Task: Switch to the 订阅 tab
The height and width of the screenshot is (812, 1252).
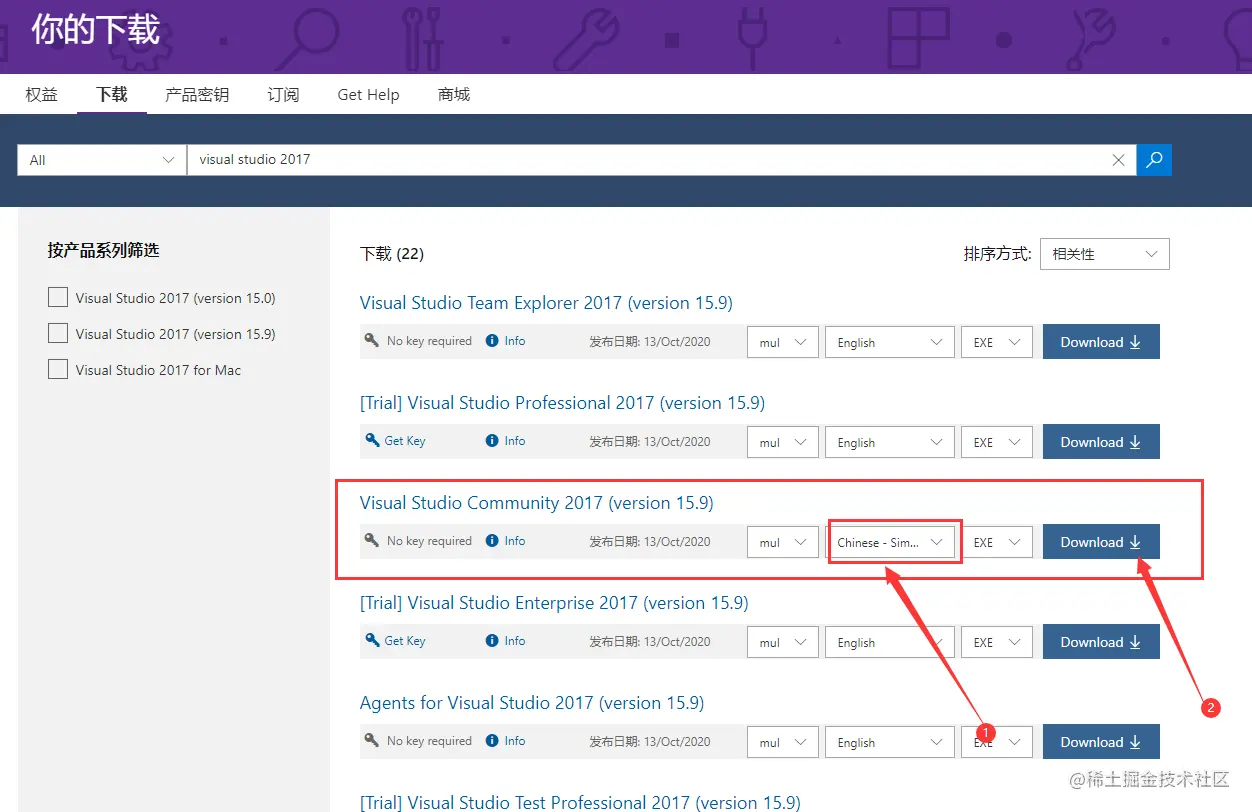Action: point(283,95)
